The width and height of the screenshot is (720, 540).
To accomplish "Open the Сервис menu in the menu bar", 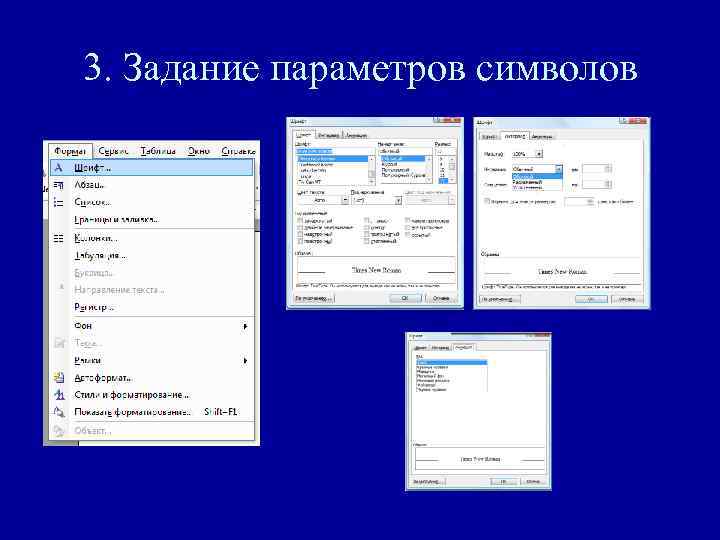I will (x=113, y=151).
